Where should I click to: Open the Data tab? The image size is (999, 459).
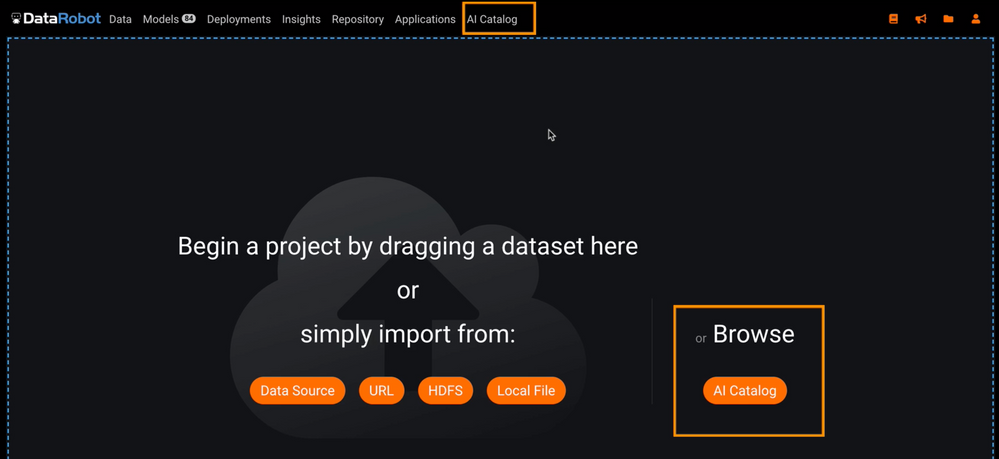coord(120,19)
